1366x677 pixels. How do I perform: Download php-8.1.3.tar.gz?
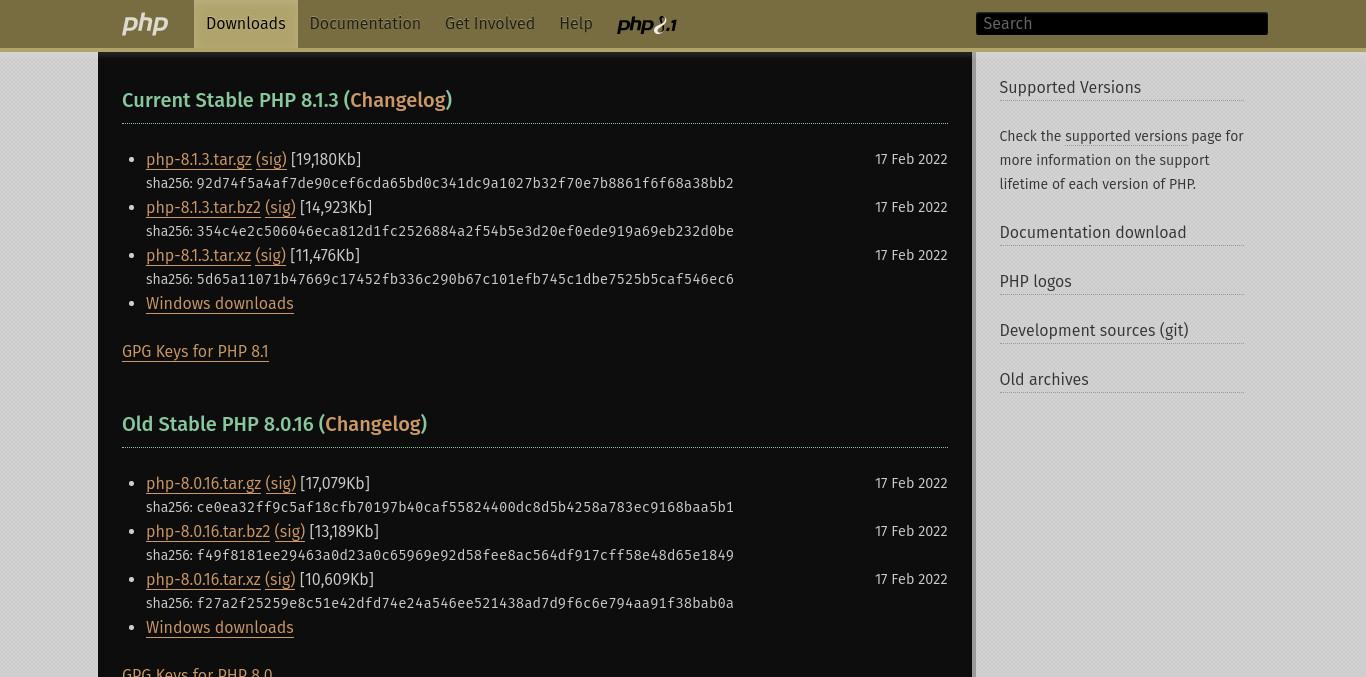pyautogui.click(x=199, y=160)
